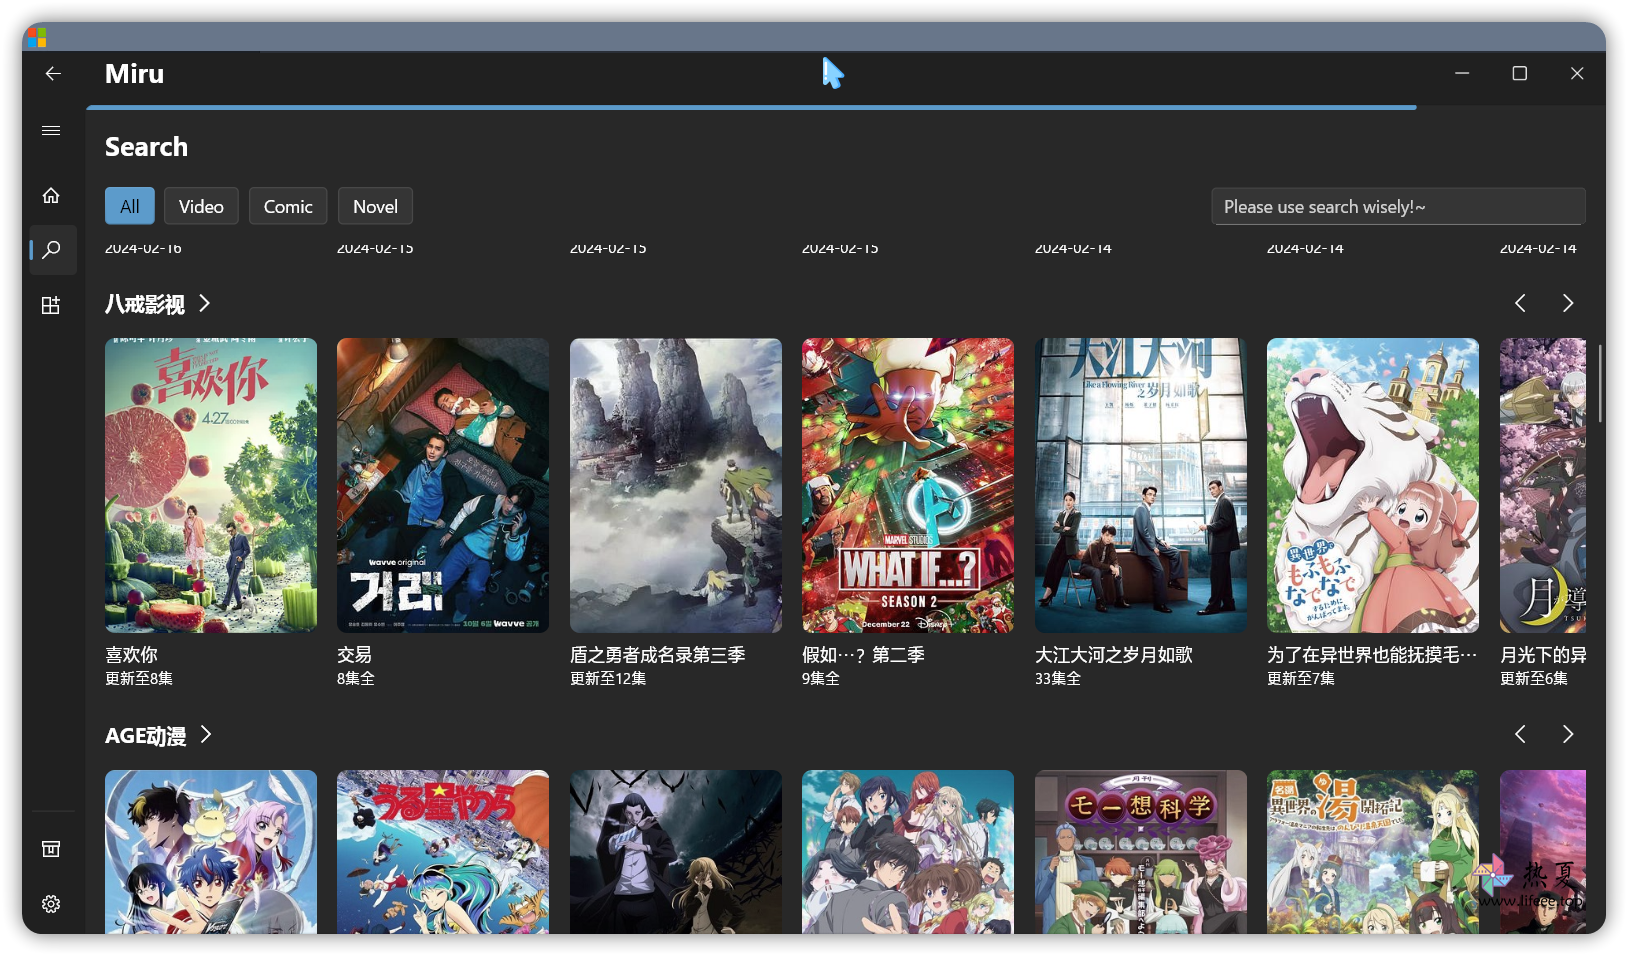Screen dimensions: 1628x956
Task: Open the archive box icon in sidebar
Action: point(51,849)
